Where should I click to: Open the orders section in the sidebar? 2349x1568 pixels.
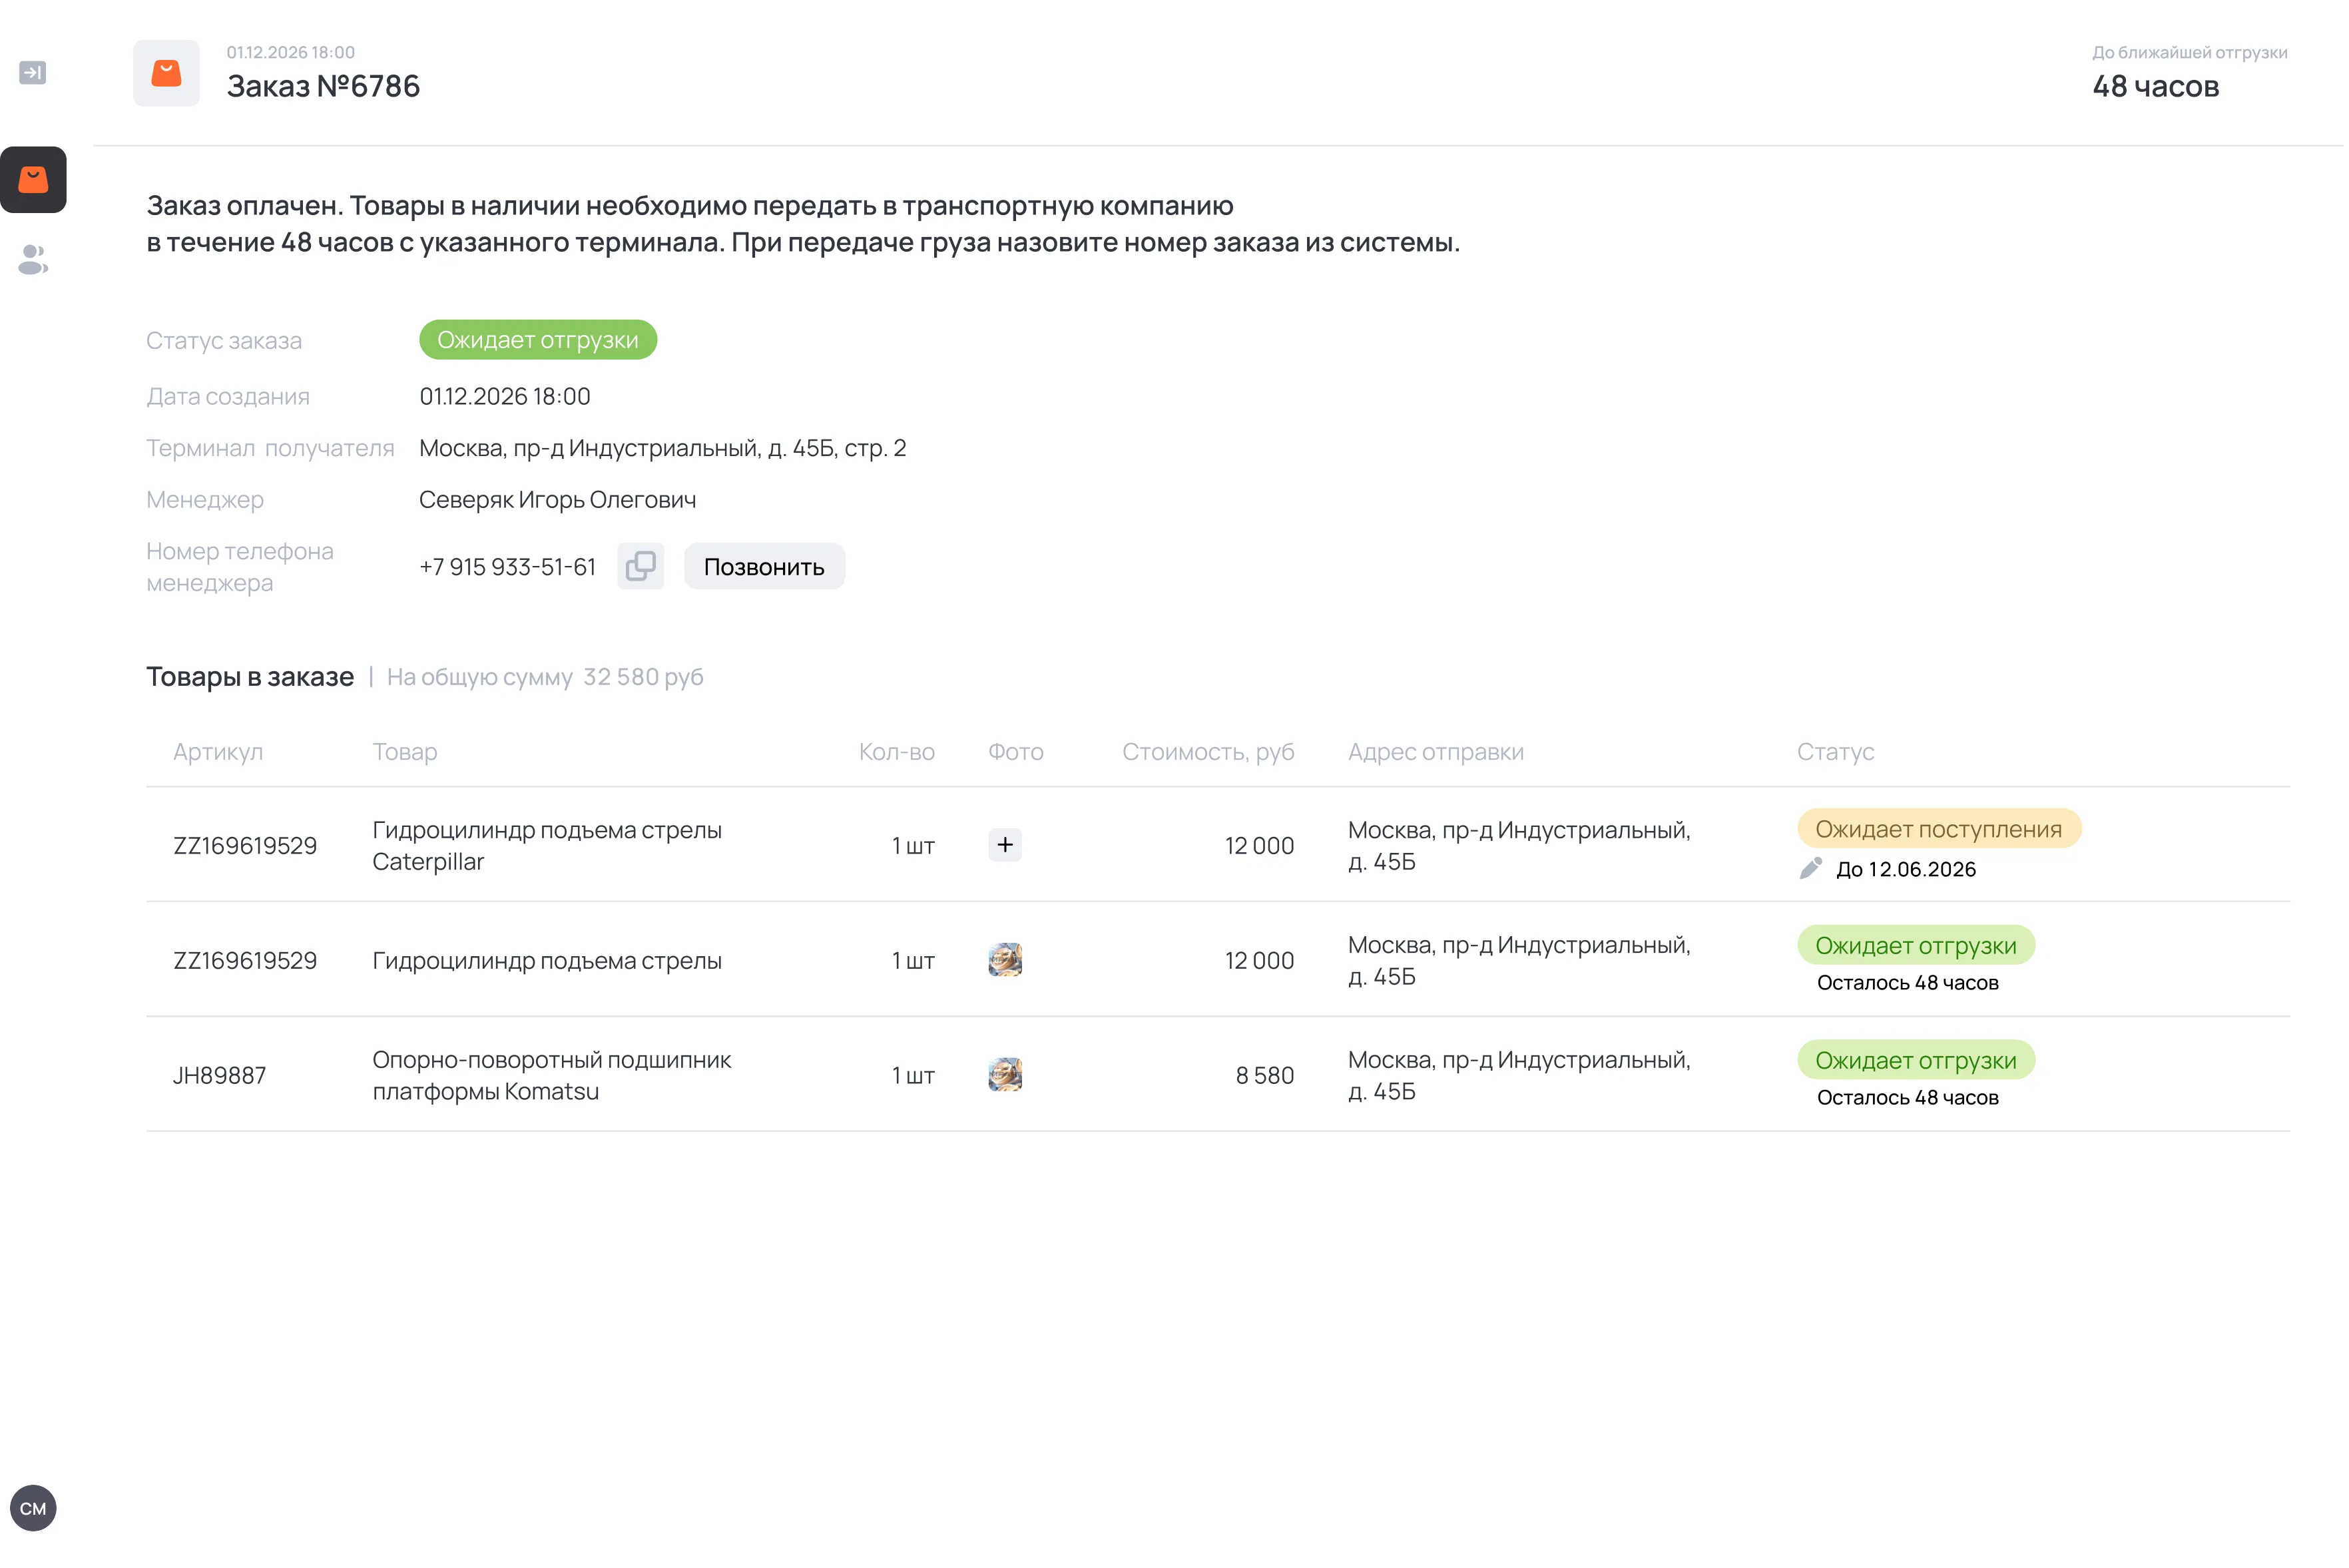(33, 180)
